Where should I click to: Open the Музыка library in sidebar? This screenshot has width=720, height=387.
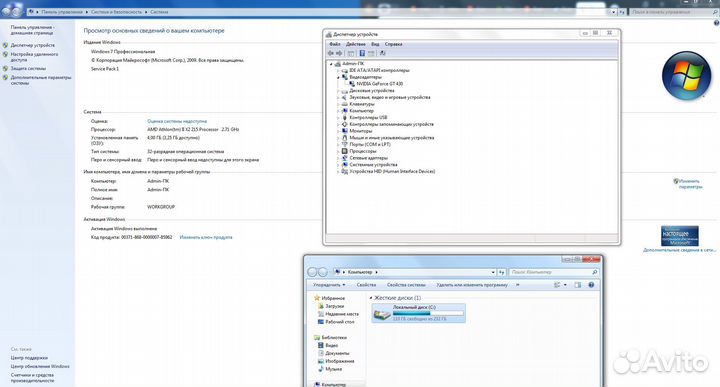tap(333, 369)
